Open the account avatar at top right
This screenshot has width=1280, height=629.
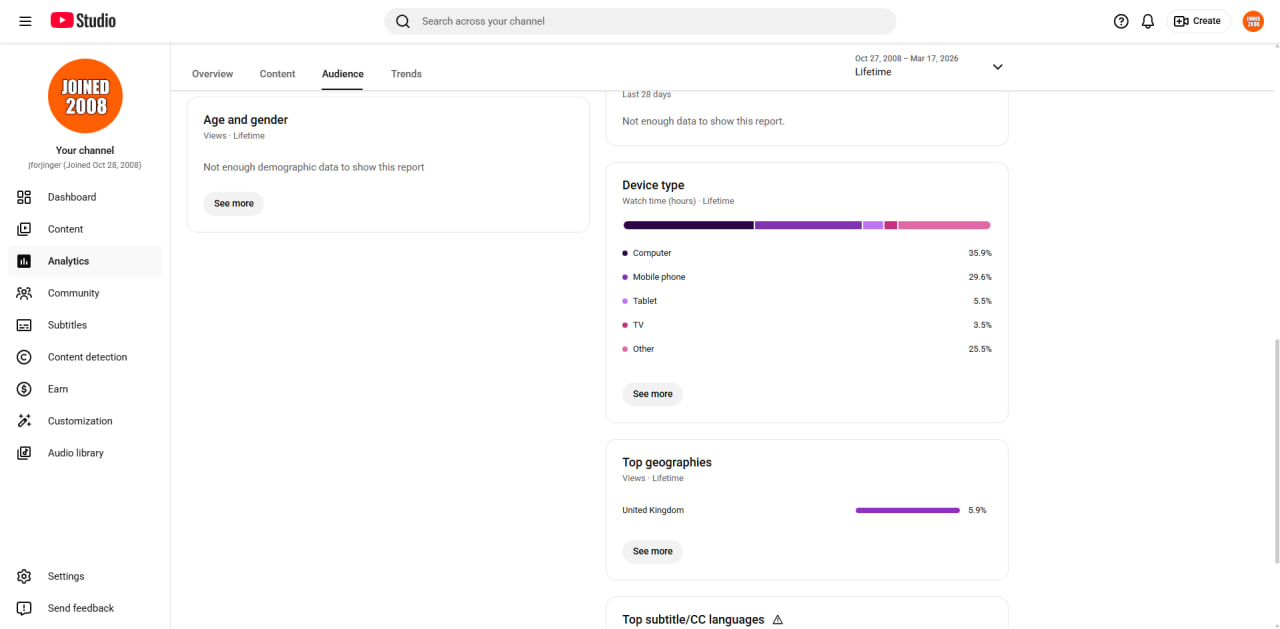pos(1253,21)
